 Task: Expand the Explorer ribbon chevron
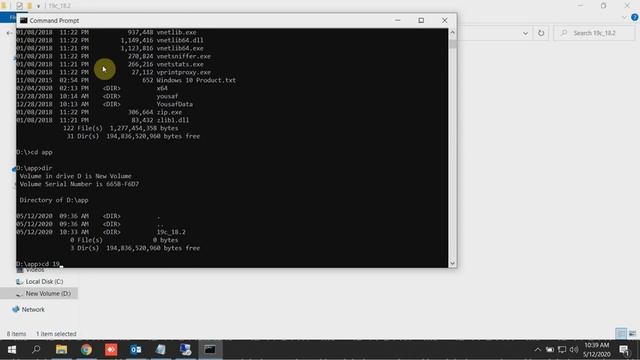coord(624,18)
